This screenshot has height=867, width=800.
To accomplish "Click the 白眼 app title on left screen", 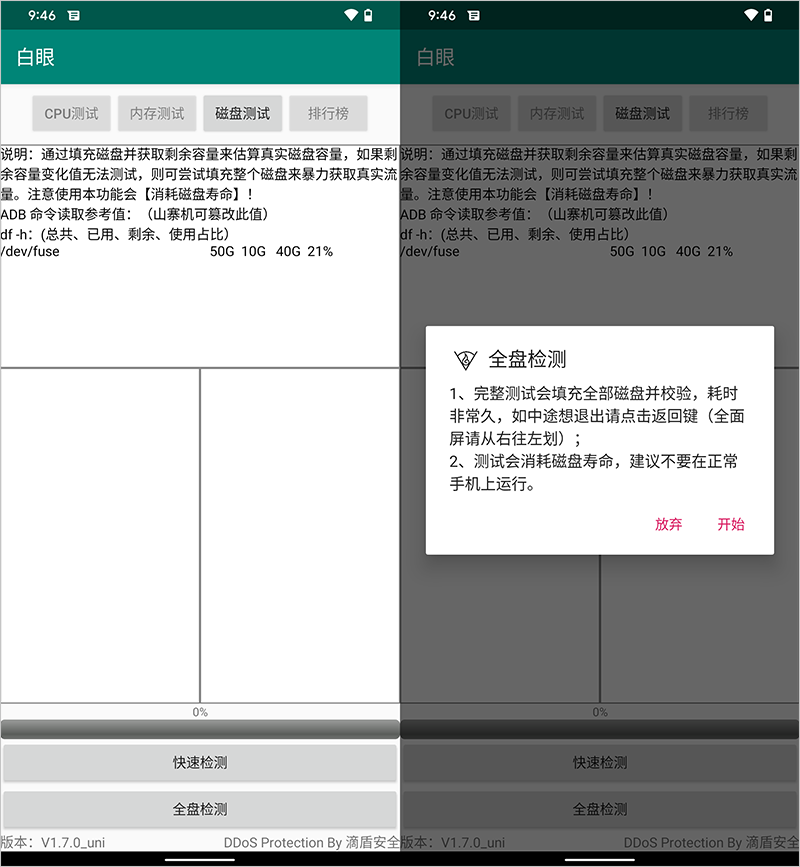I will 35,58.
